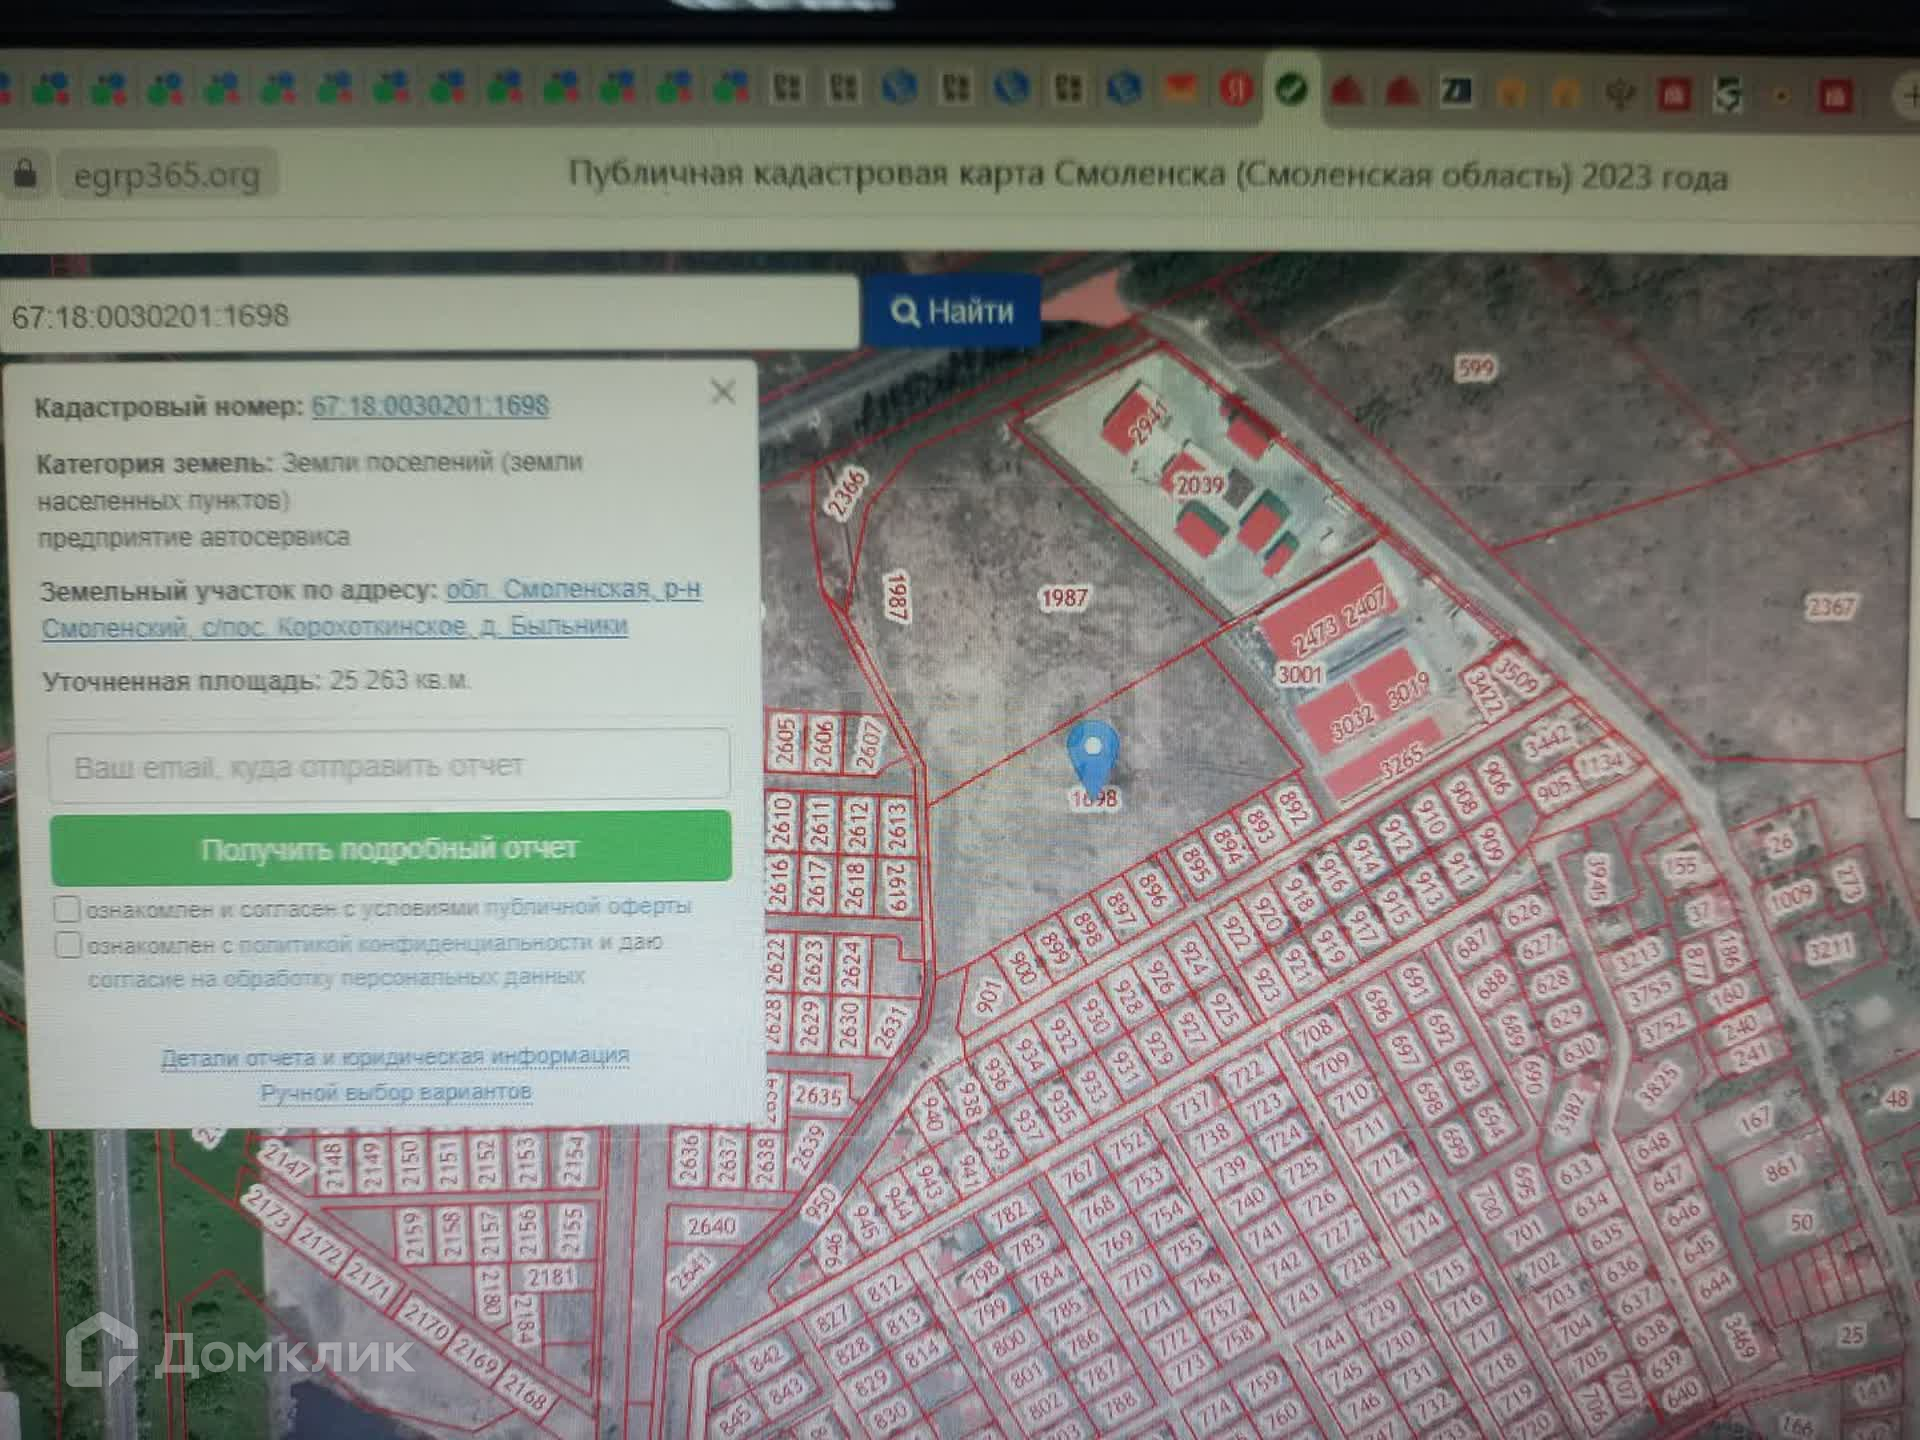Screen dimensions: 1920x1440
Task: Check the публичной оферты agreement box
Action: point(67,909)
